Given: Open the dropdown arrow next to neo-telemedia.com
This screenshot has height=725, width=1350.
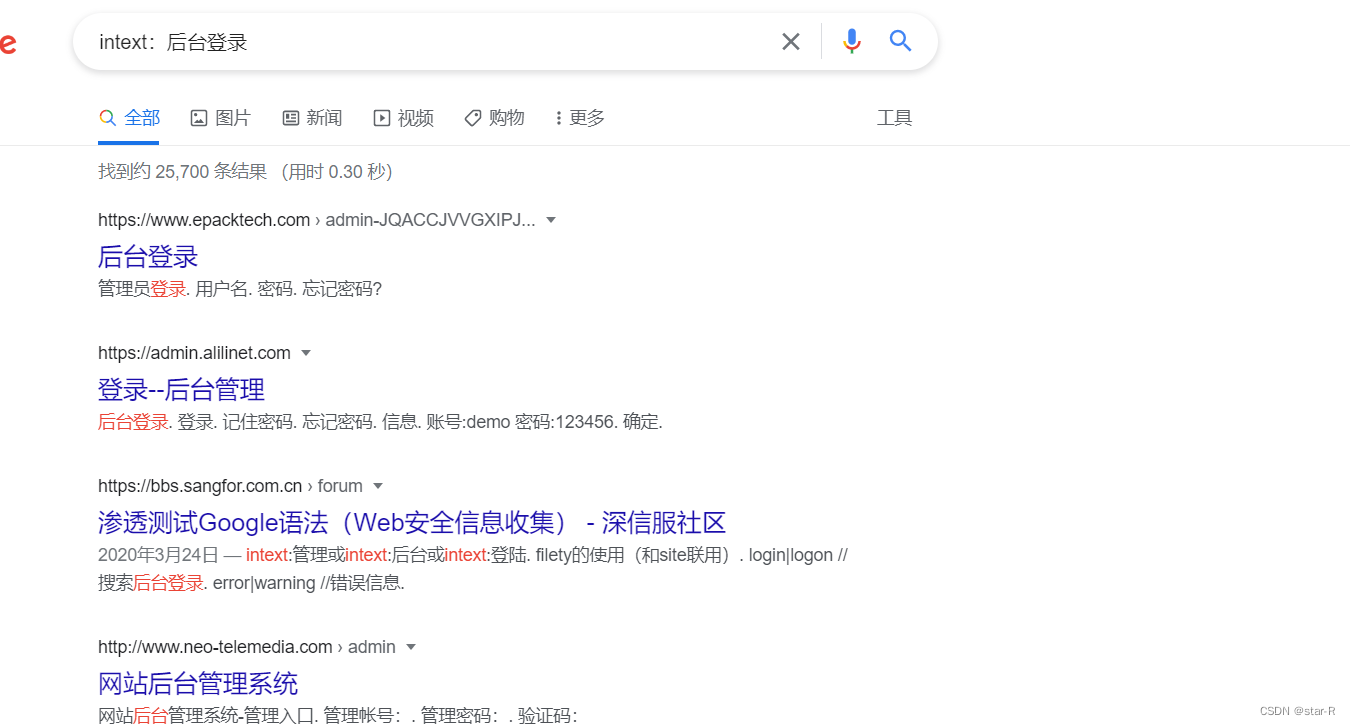Looking at the screenshot, I should [x=411, y=647].
